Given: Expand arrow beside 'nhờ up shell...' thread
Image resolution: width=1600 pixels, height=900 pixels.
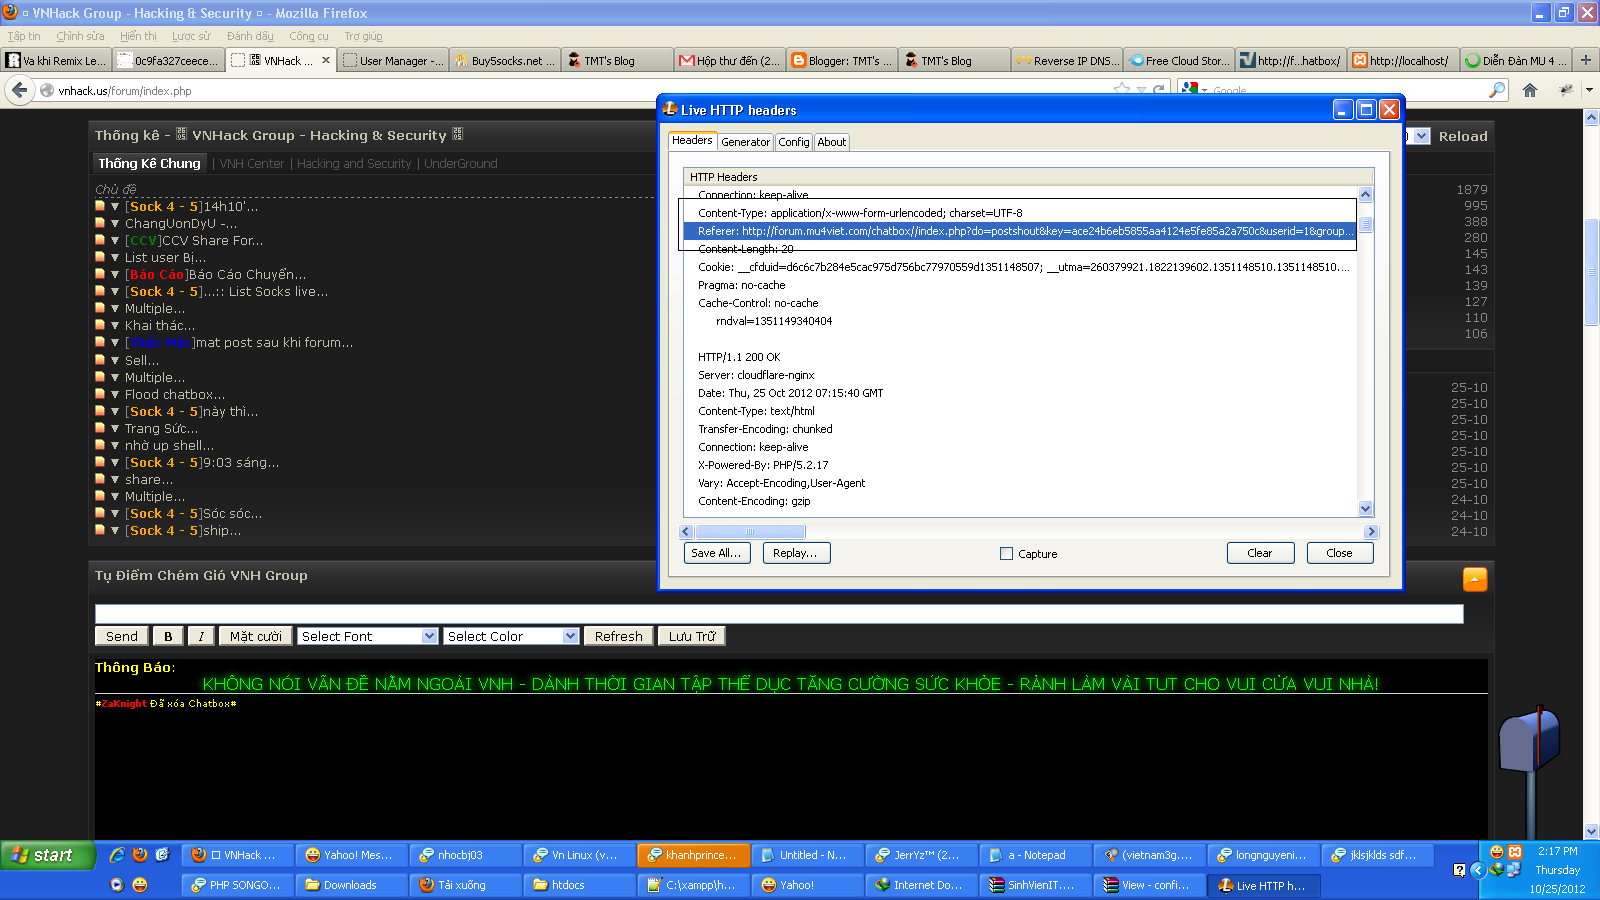Looking at the screenshot, I should coord(115,445).
